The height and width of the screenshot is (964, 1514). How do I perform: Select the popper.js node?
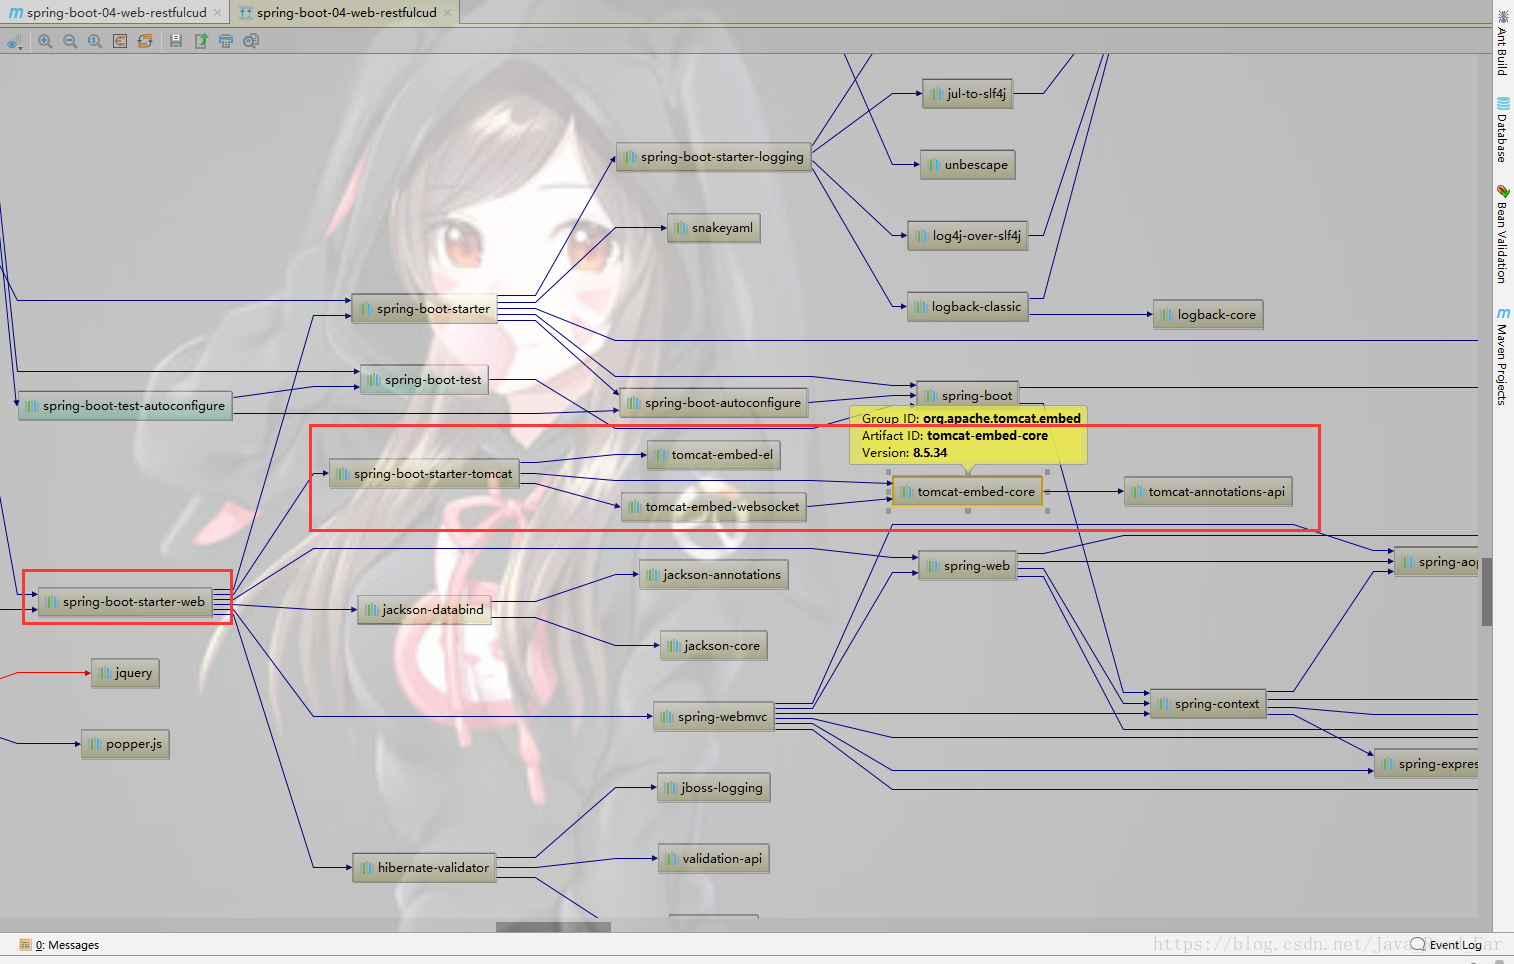coord(125,744)
